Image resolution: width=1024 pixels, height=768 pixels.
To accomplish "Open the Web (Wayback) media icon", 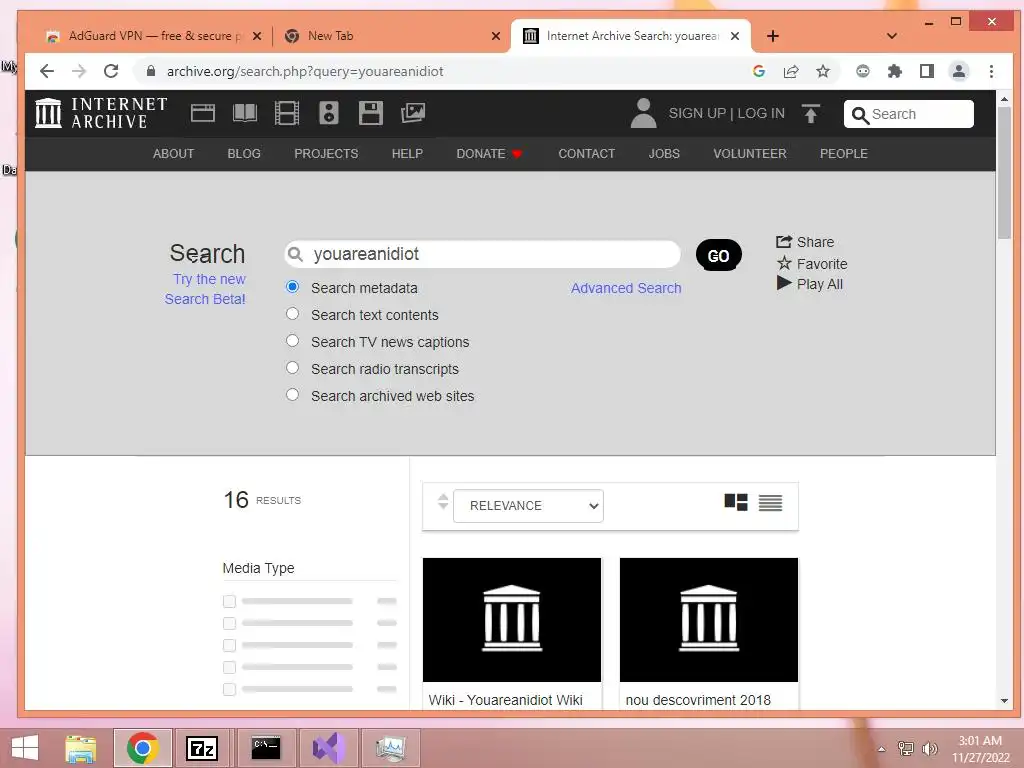I will [x=202, y=113].
